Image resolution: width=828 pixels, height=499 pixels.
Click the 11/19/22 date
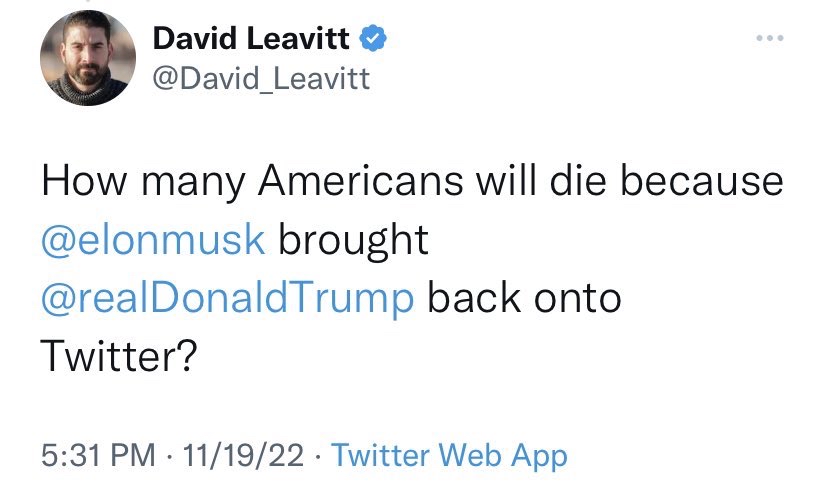[x=243, y=455]
